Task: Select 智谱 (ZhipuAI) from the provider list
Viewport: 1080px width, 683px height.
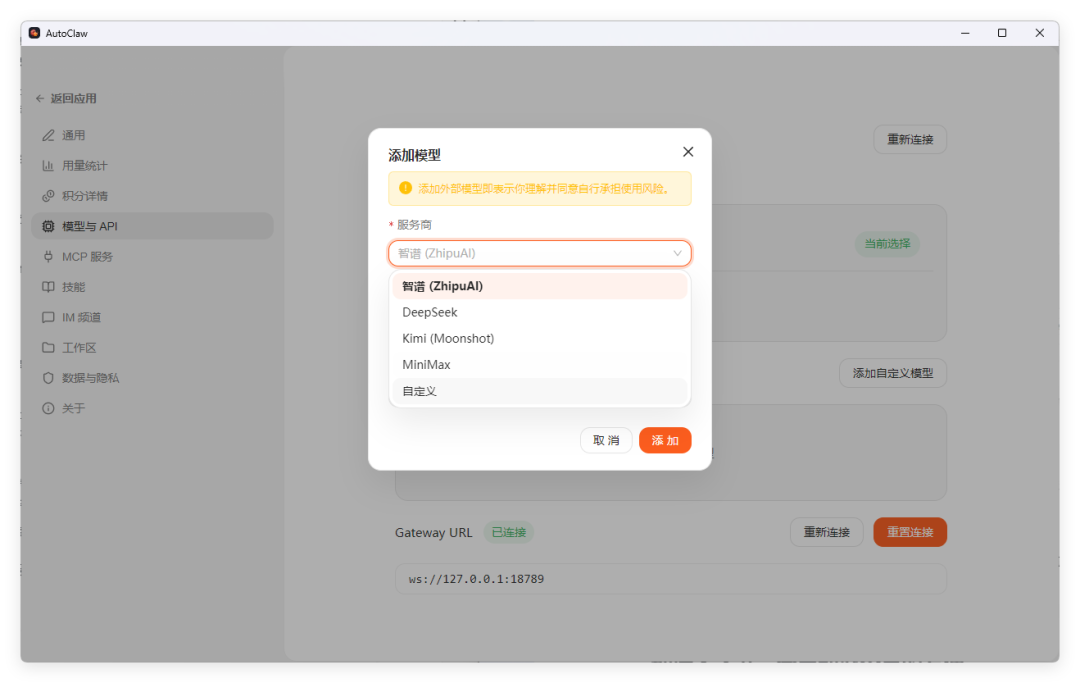Action: tap(539, 286)
